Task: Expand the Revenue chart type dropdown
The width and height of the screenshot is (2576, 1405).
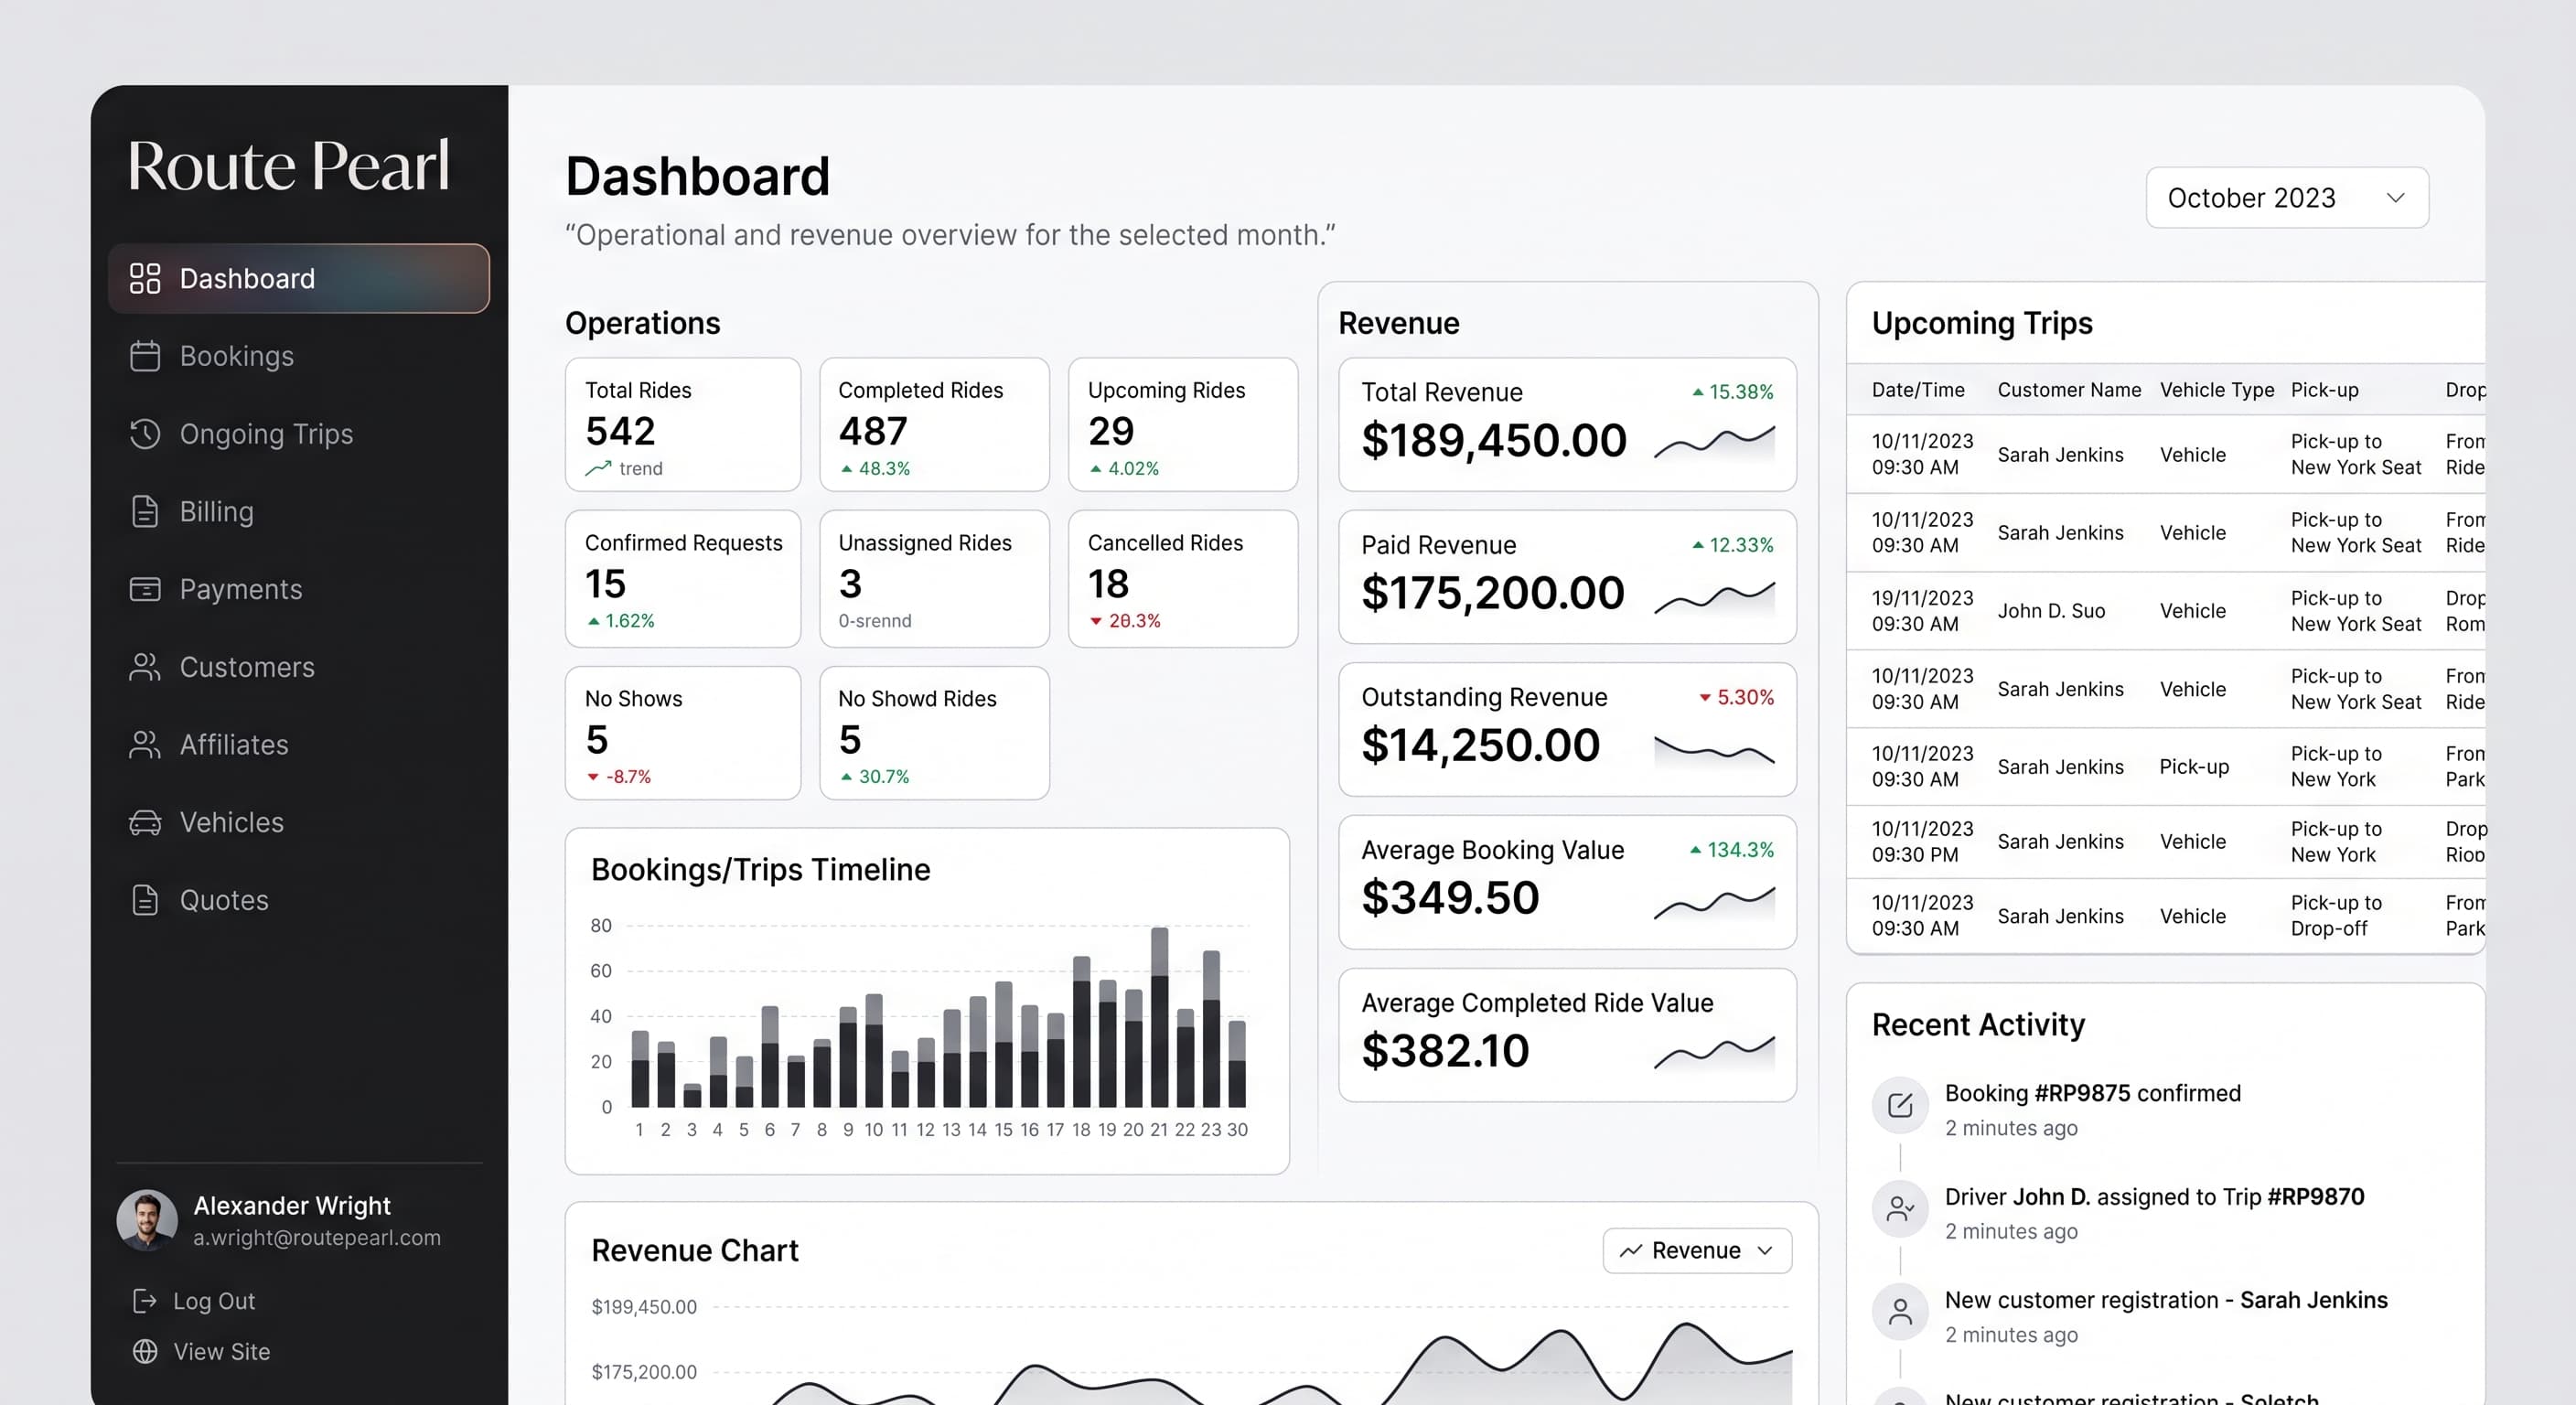Action: pyautogui.click(x=1697, y=1251)
